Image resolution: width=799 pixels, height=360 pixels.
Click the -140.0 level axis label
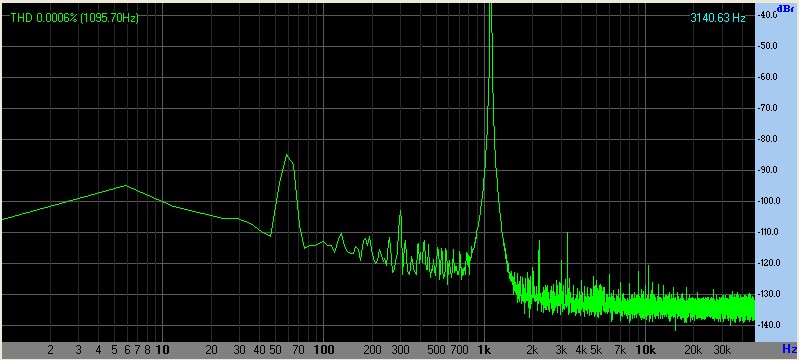(x=766, y=325)
